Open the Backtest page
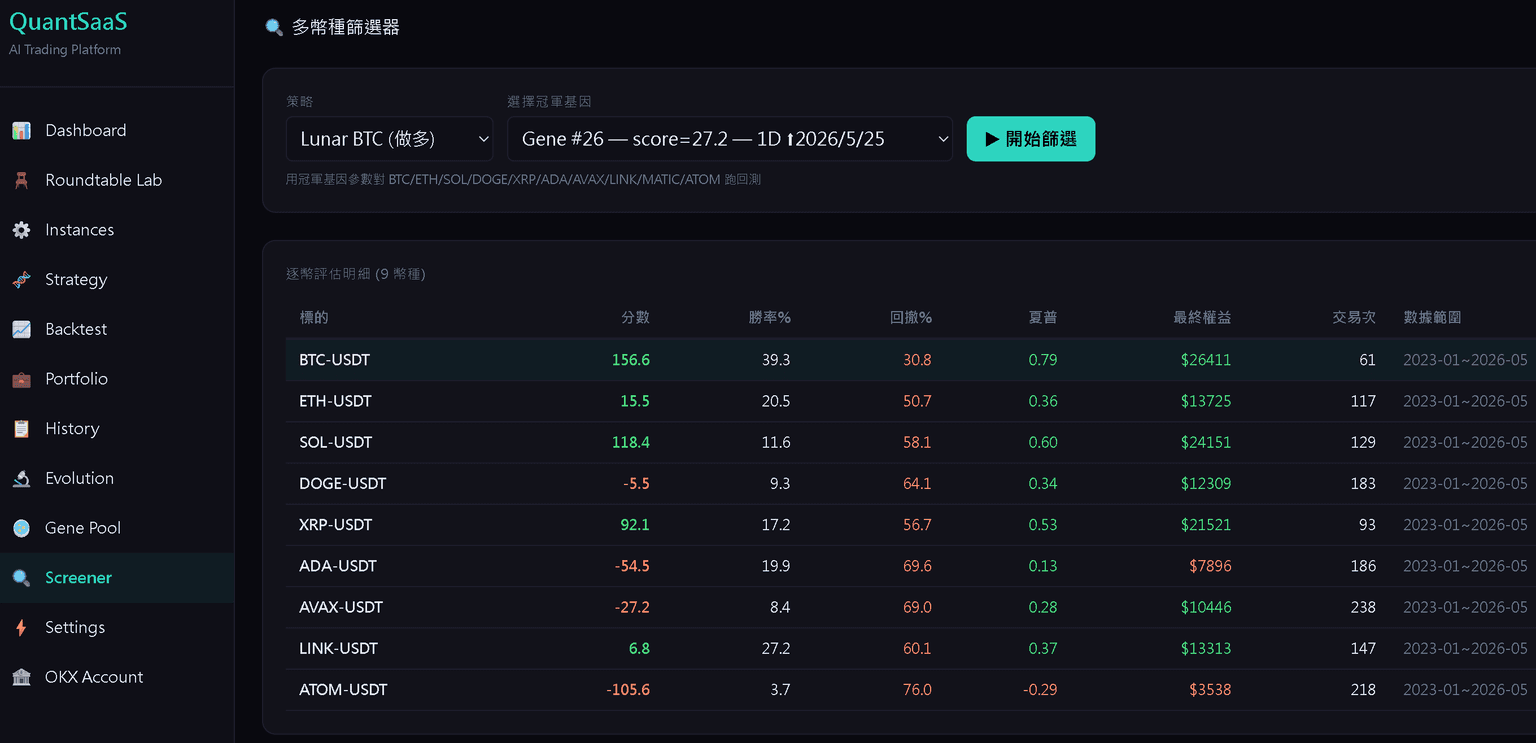1536x743 pixels. coord(117,329)
